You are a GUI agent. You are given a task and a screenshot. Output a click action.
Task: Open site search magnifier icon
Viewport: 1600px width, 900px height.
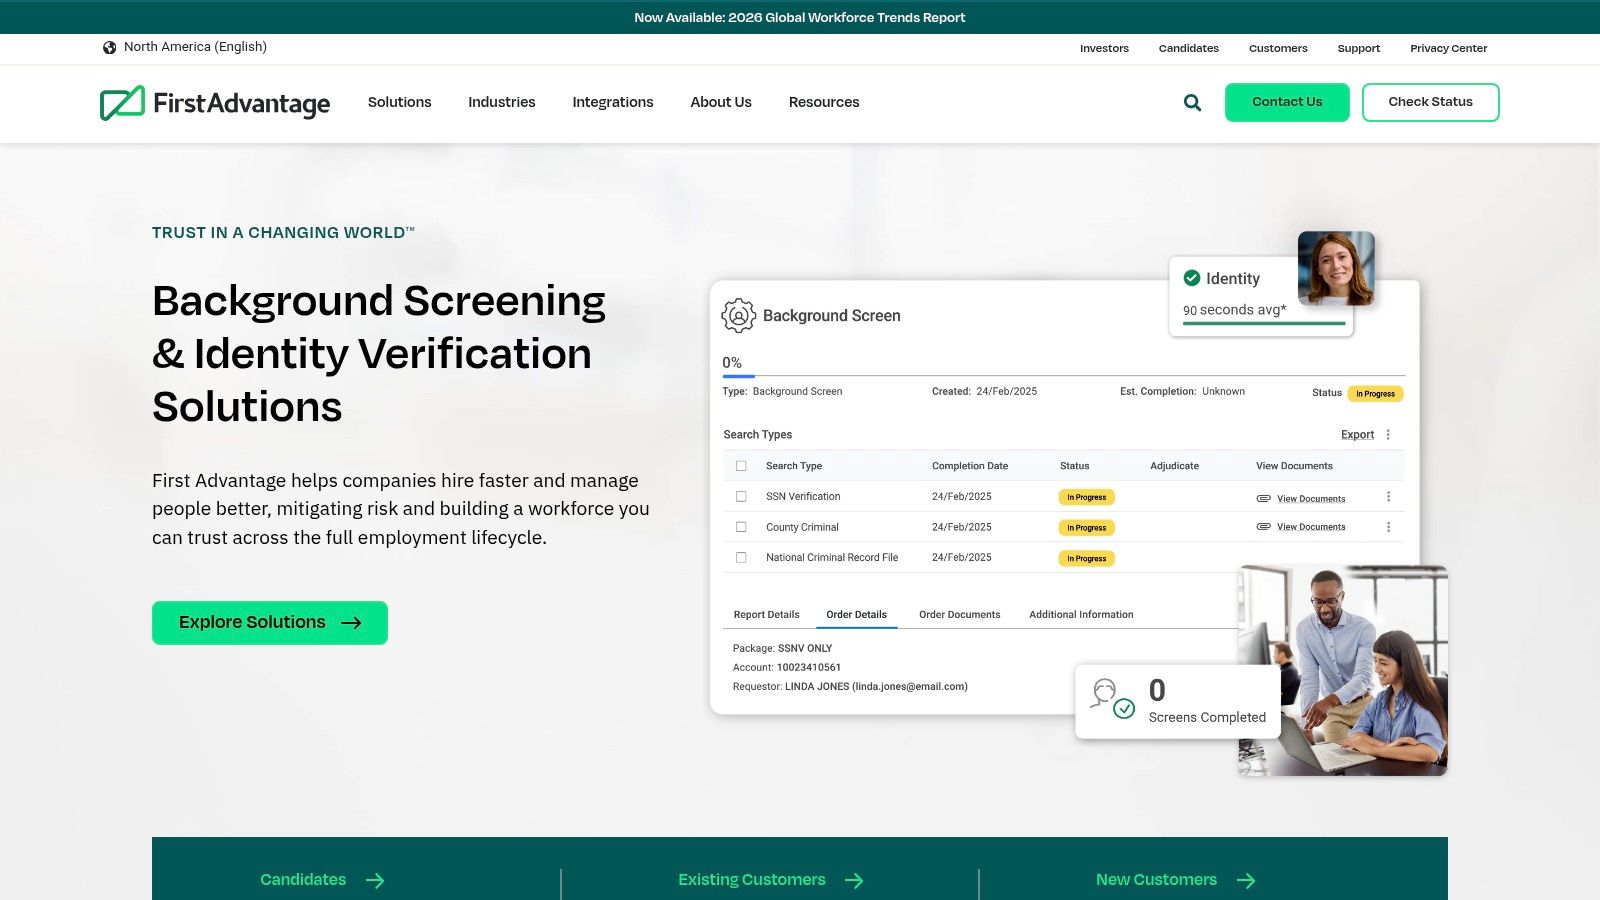[x=1192, y=102]
